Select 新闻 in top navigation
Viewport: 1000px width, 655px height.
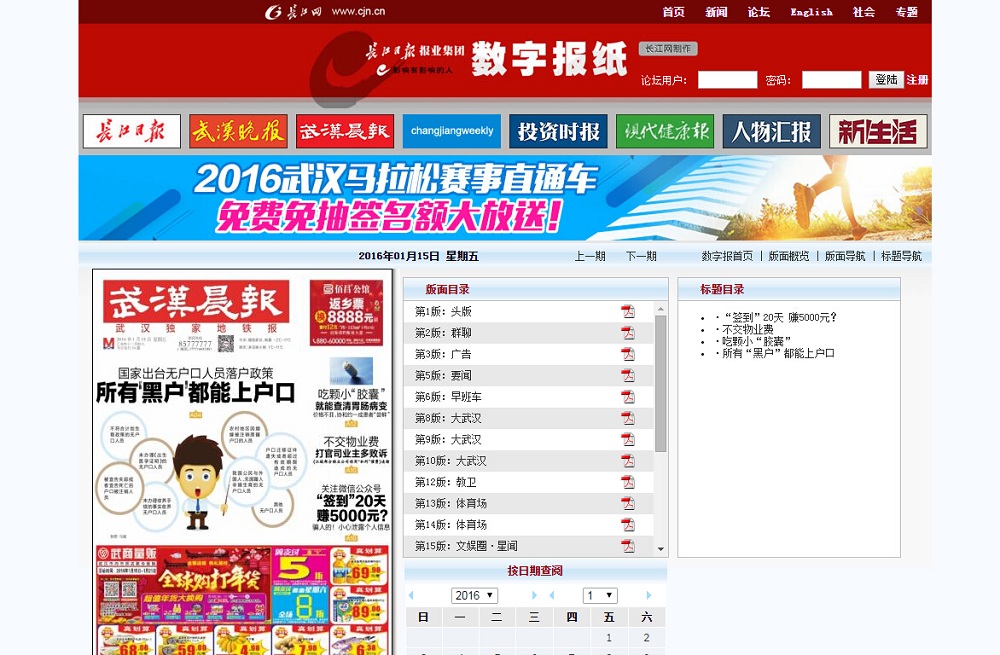(x=716, y=12)
